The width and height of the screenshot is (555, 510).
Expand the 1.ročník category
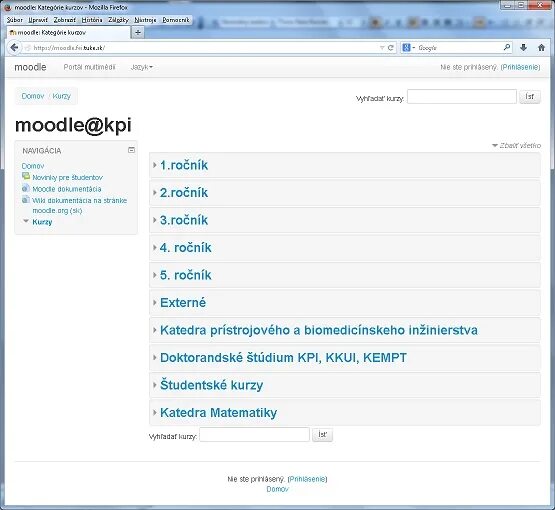155,165
